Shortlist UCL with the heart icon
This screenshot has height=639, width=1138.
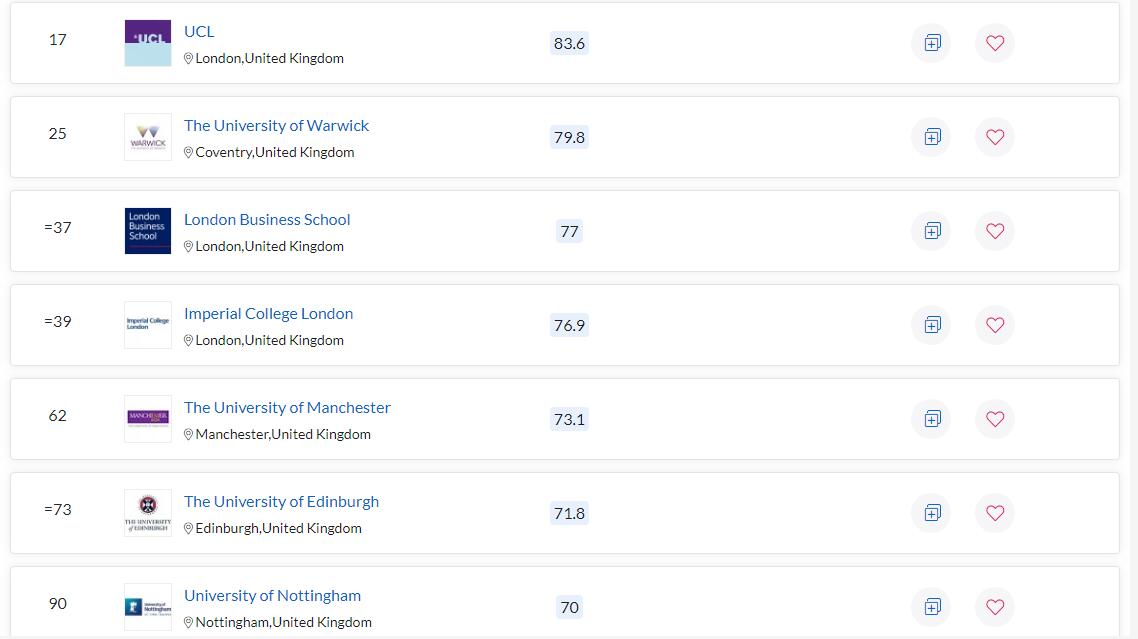(x=994, y=43)
